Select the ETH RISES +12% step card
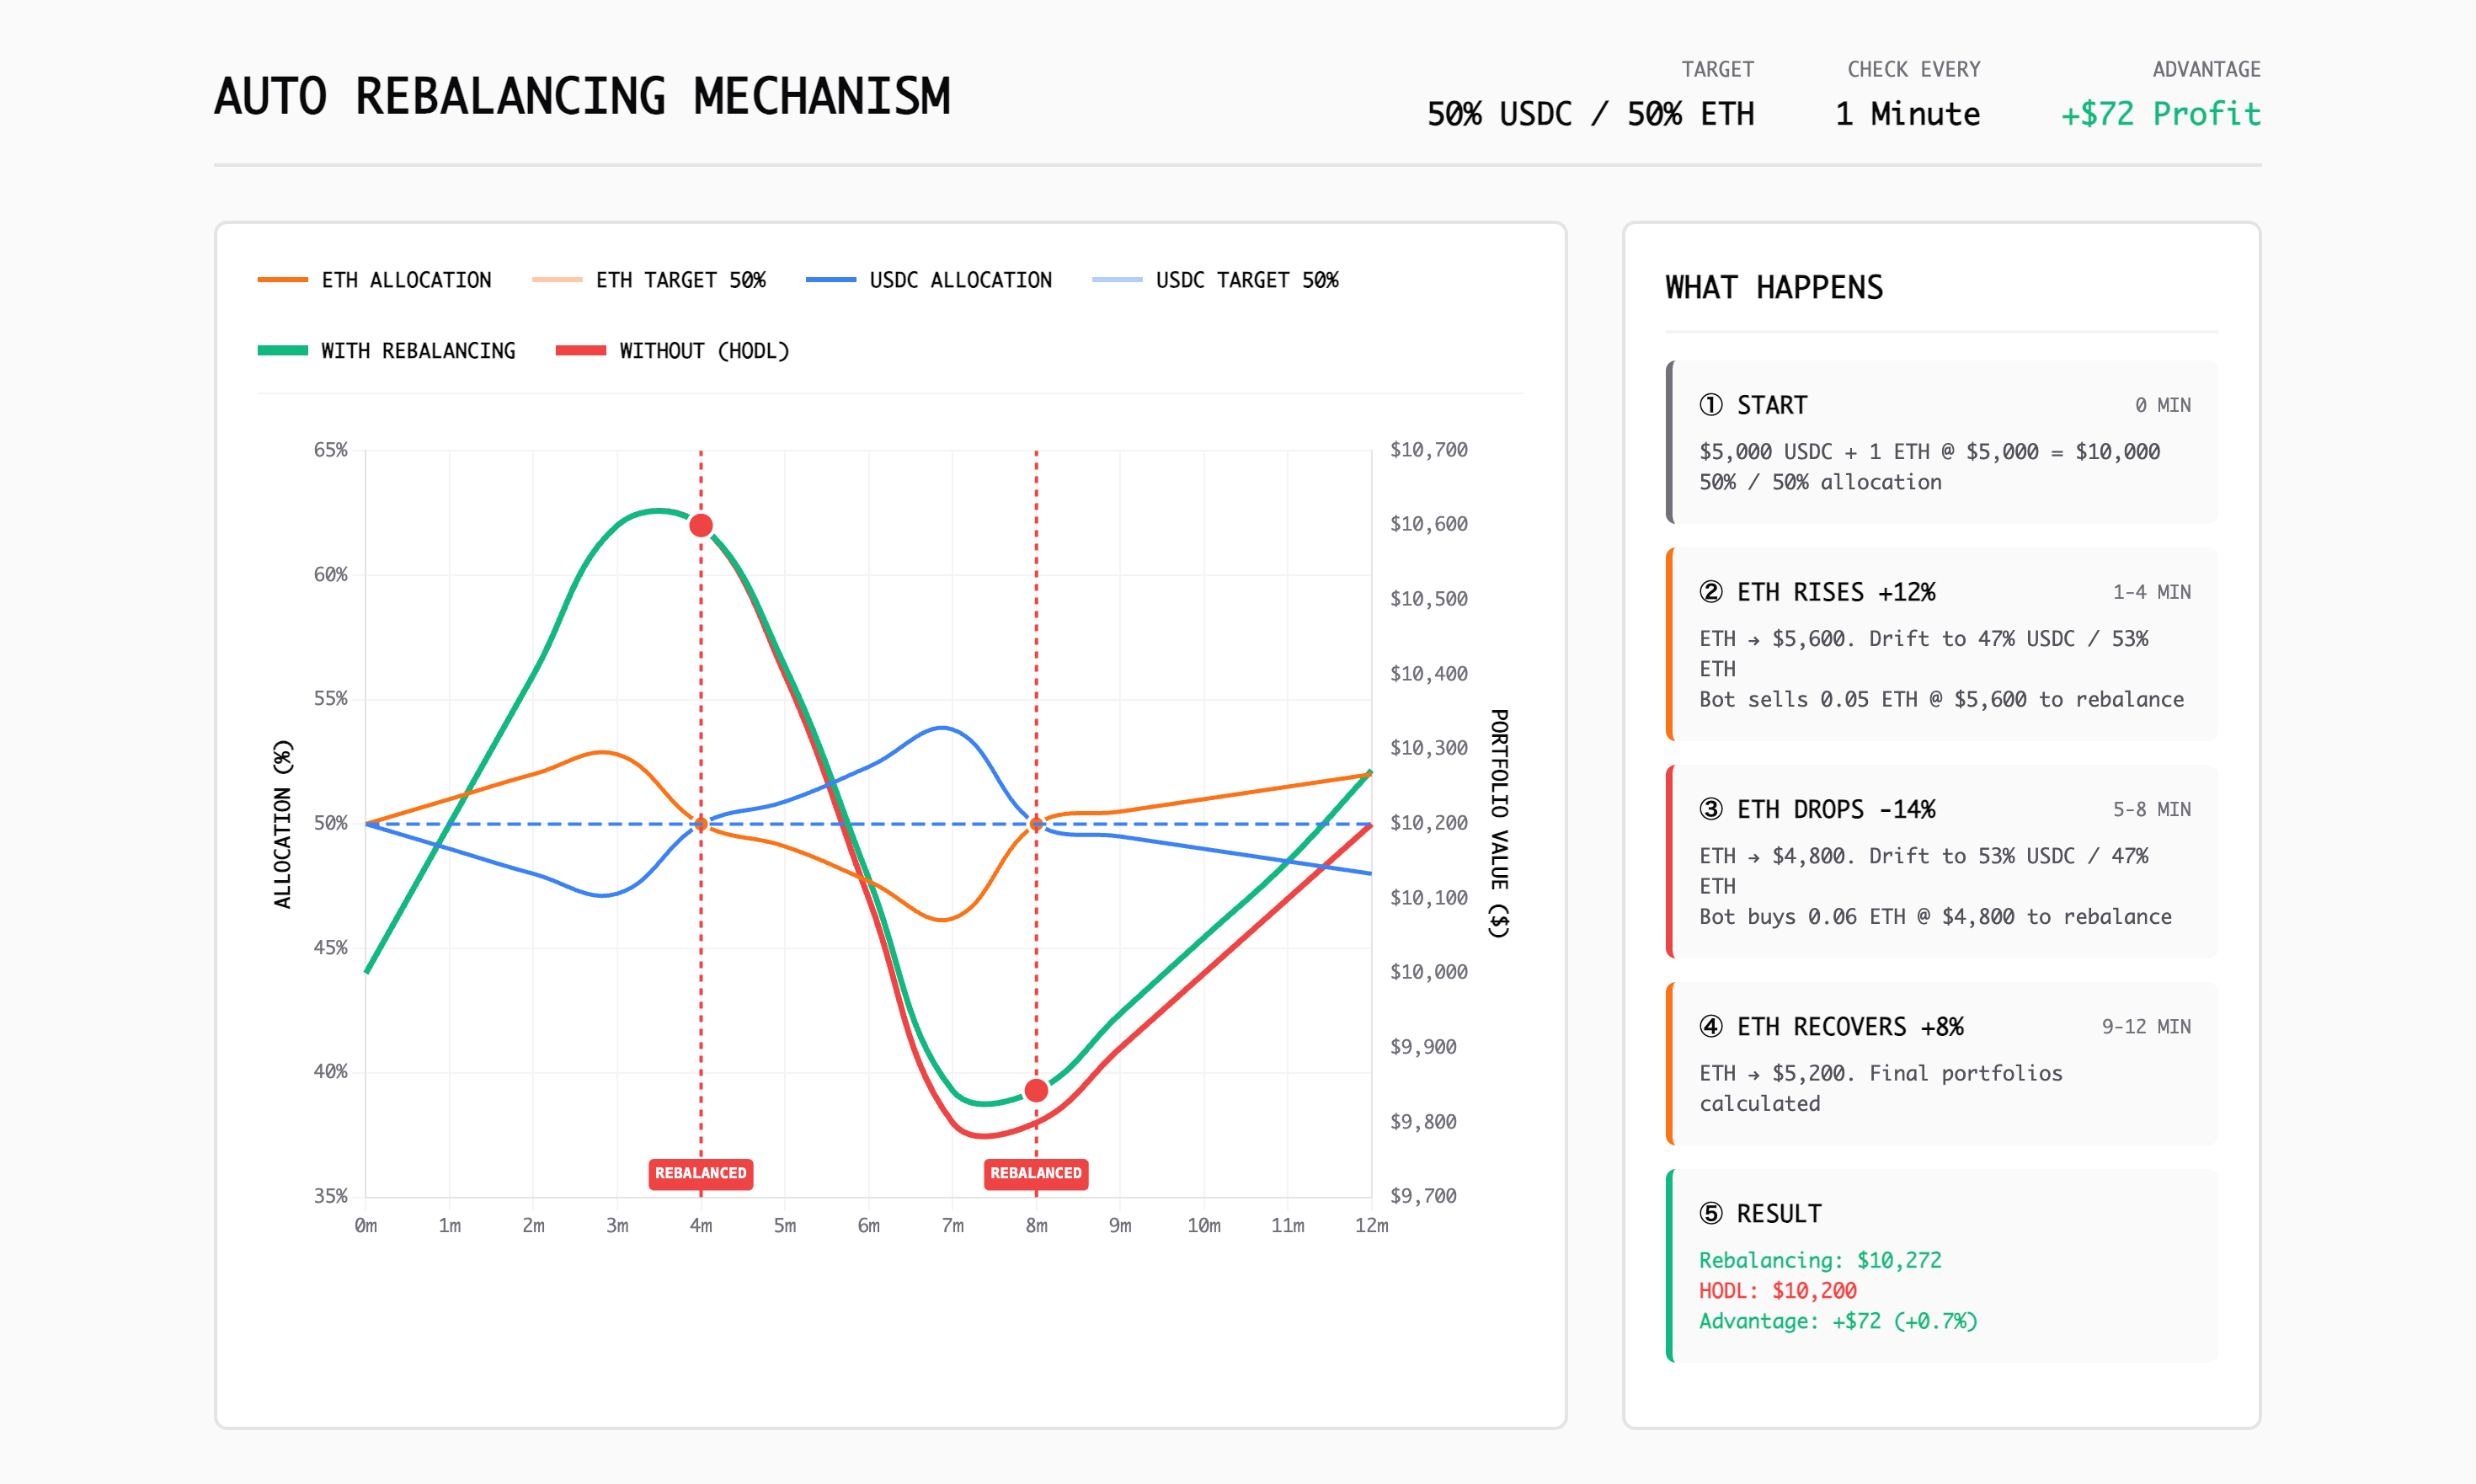2476x1484 pixels. pos(1942,644)
